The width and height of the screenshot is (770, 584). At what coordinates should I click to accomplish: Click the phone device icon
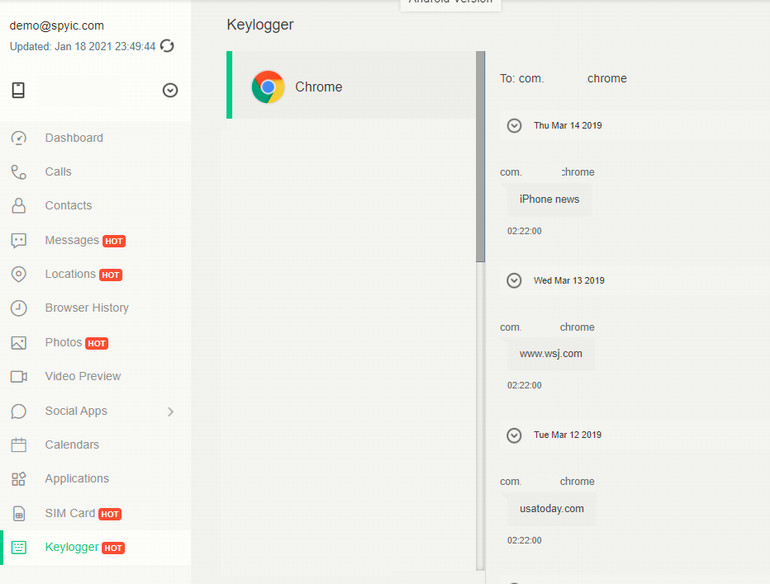click(x=18, y=90)
